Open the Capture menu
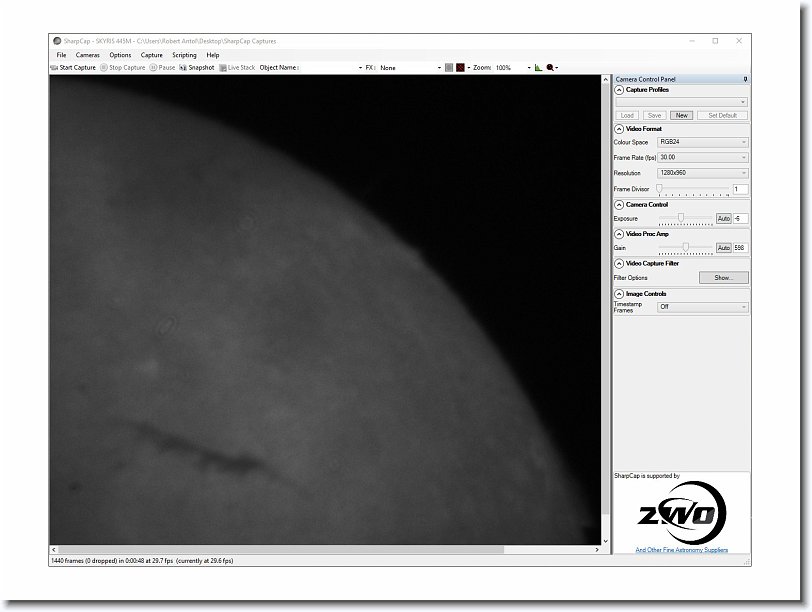 pos(152,55)
